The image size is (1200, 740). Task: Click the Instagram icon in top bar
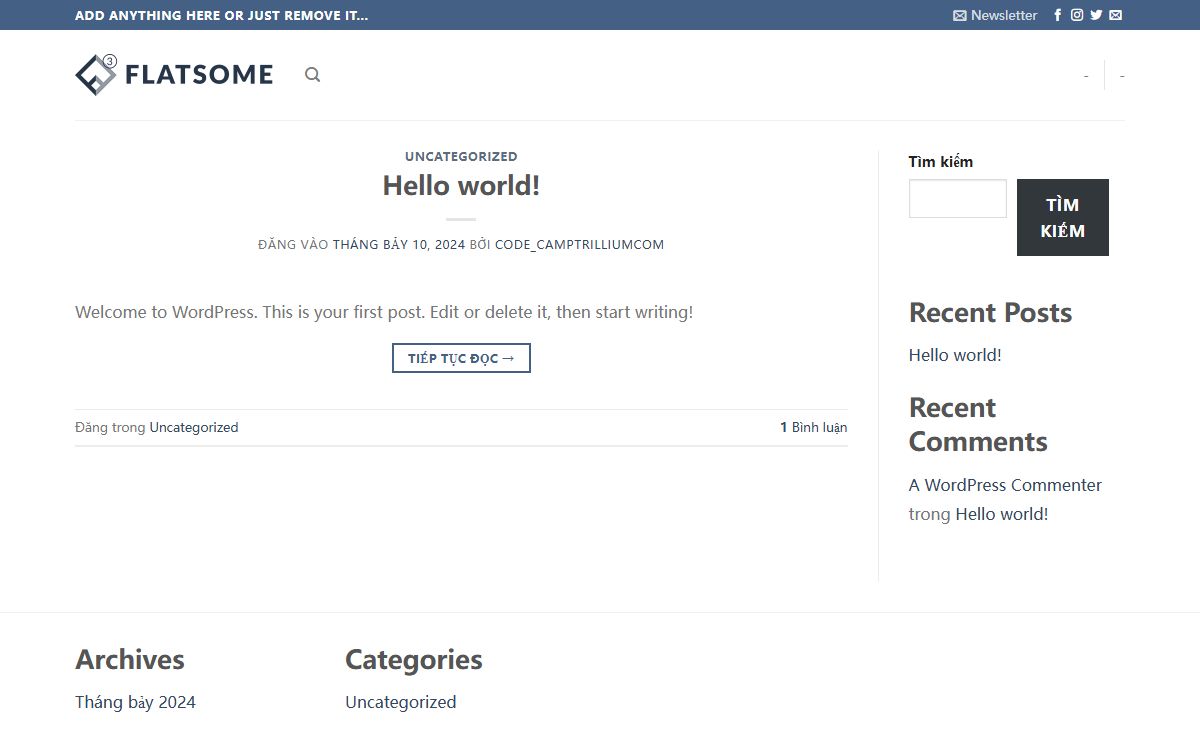point(1077,15)
